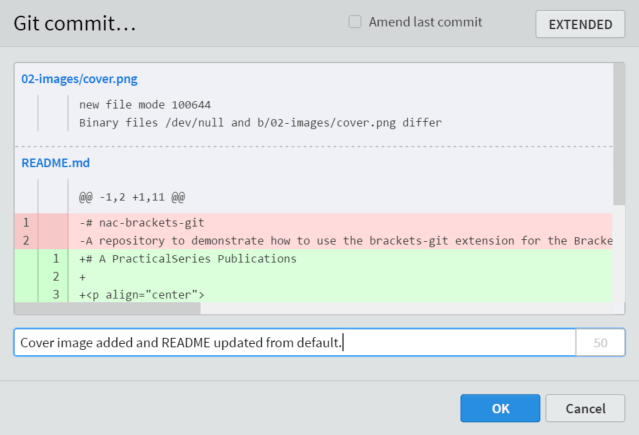Click the vertical scrollbar track below the thumb
Viewport: 639px width, 435px height.
tap(619, 254)
